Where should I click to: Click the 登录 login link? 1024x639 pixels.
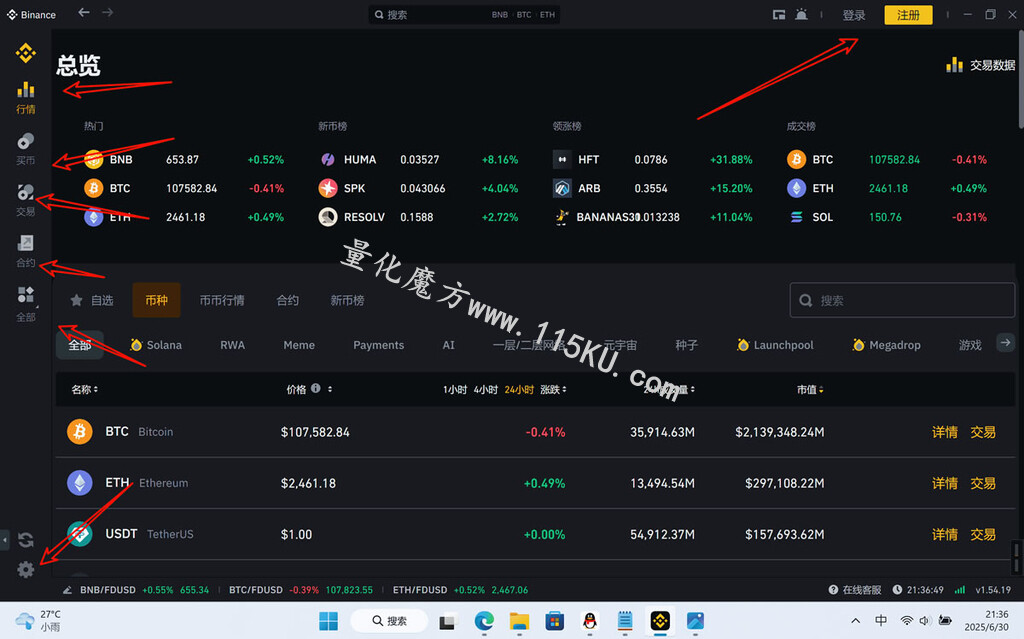pos(854,15)
